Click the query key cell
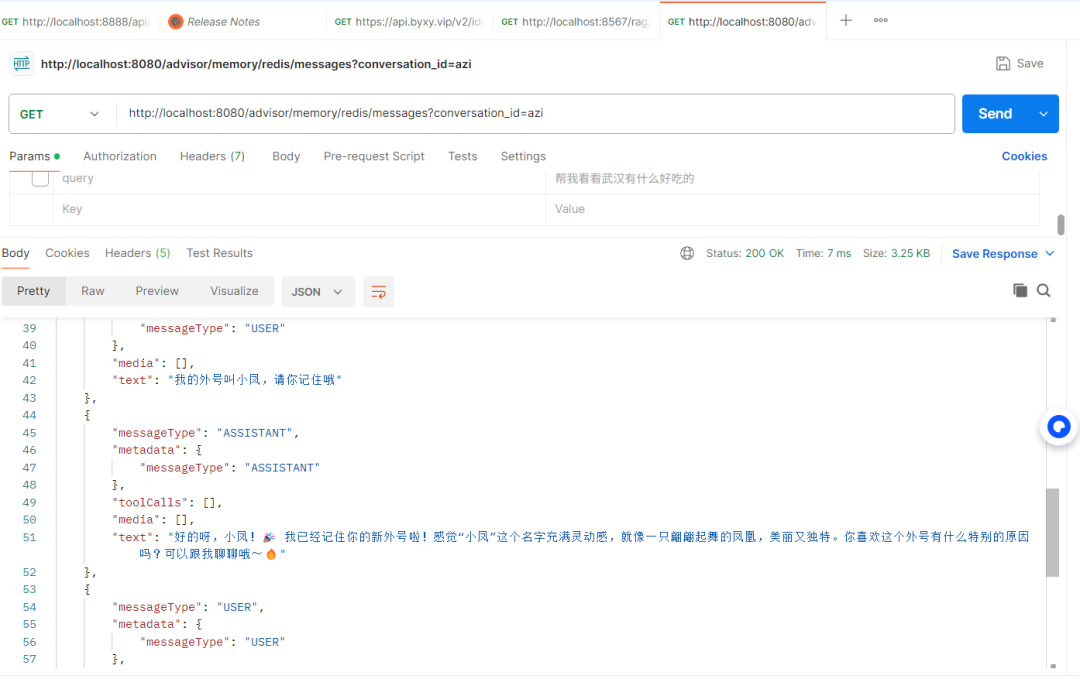This screenshot has height=679, width=1080. 299,178
